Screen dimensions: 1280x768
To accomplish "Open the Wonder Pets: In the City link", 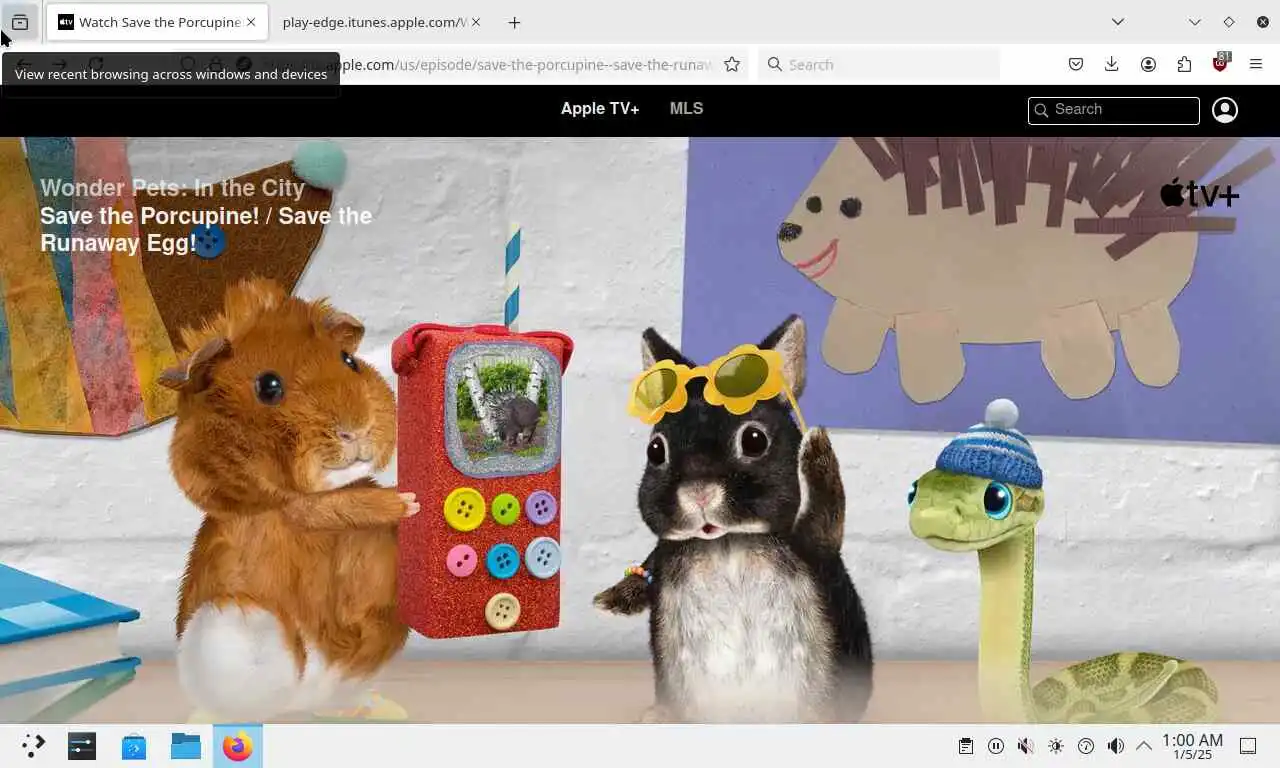I will pyautogui.click(x=172, y=188).
